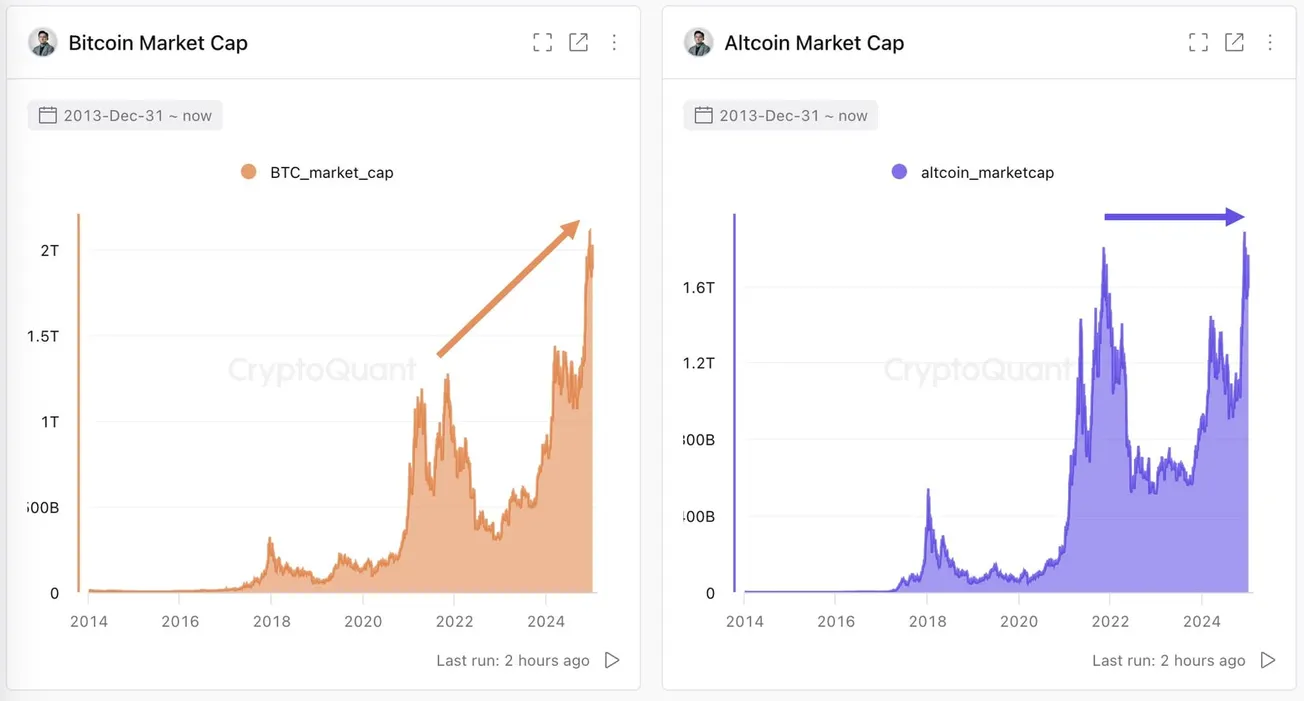This screenshot has height=701, width=1304.
Task: Open the three-dot menu on Bitcoin chart
Action: pyautogui.click(x=614, y=42)
